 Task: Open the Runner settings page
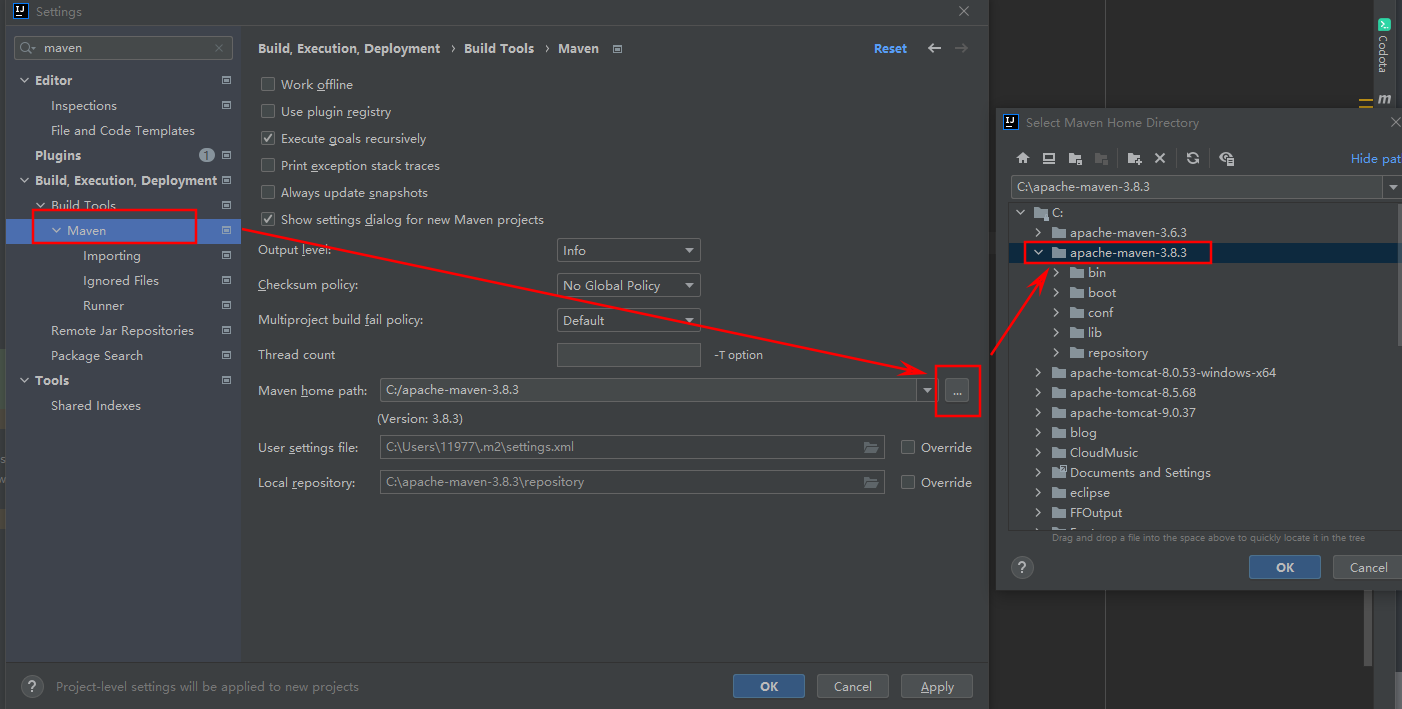click(x=104, y=305)
